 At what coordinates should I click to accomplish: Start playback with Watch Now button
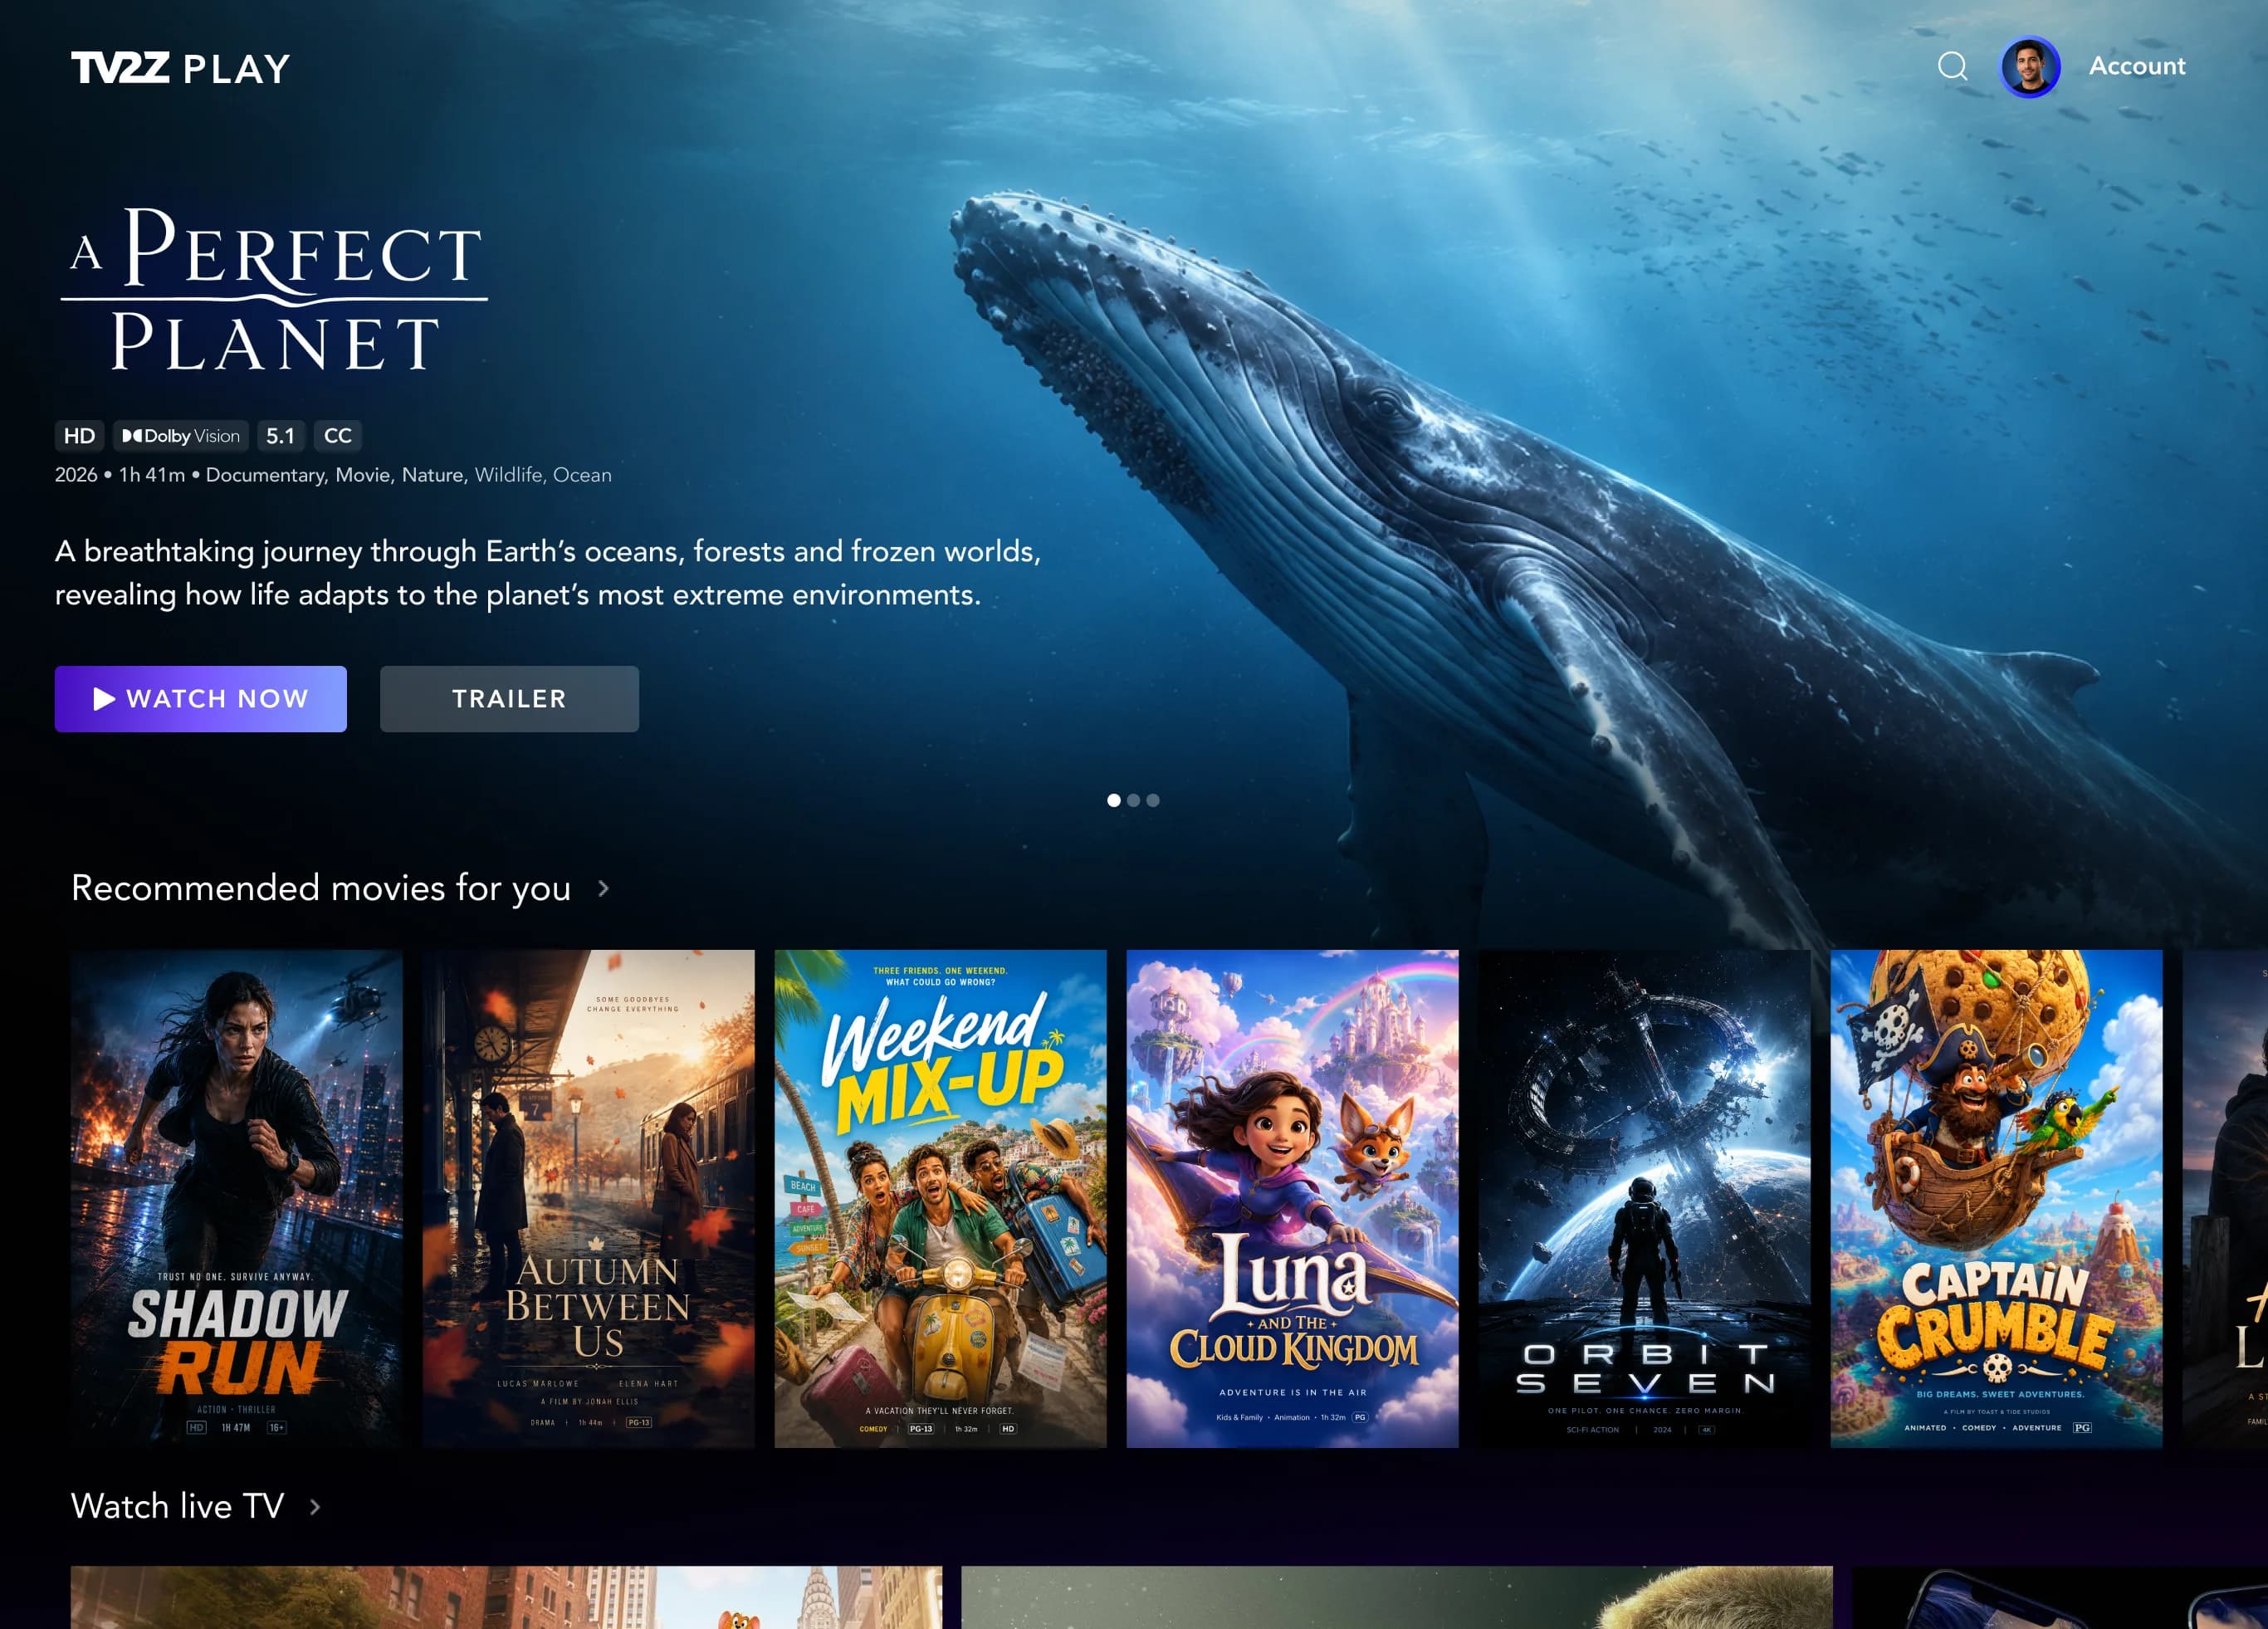pyautogui.click(x=201, y=699)
